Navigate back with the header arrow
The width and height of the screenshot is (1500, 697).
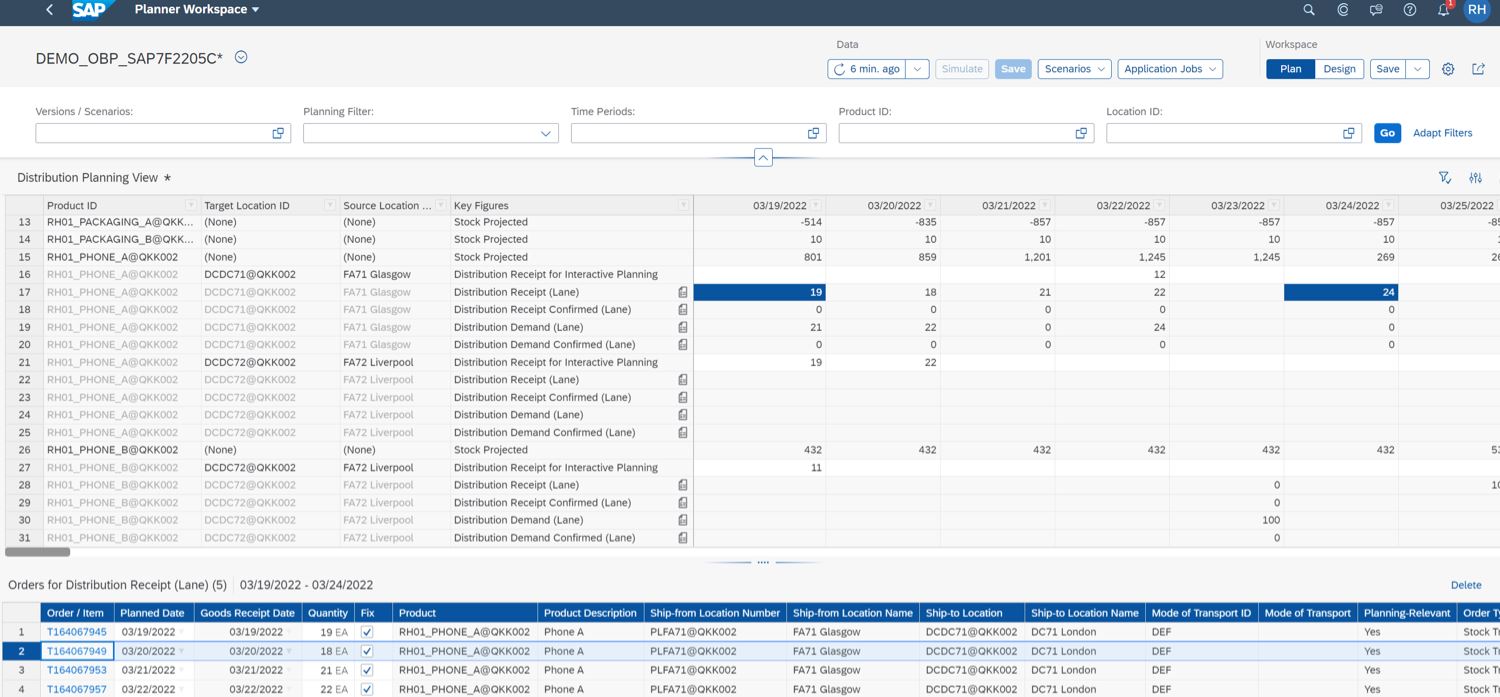[50, 10]
